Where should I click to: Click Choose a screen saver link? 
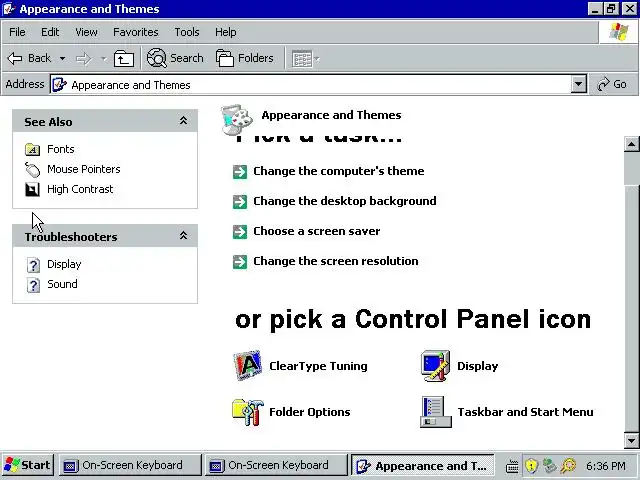coord(316,231)
